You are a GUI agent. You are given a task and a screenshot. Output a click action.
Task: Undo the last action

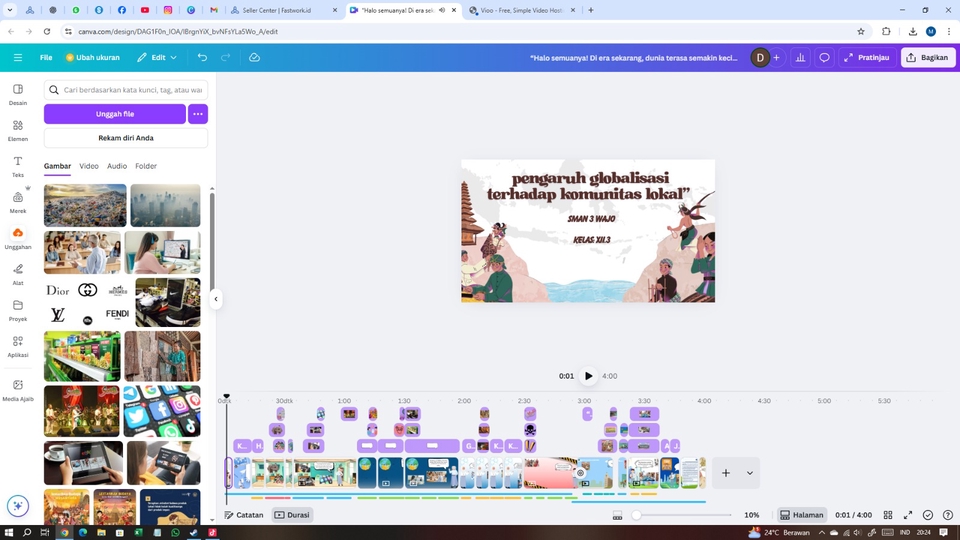tap(202, 58)
